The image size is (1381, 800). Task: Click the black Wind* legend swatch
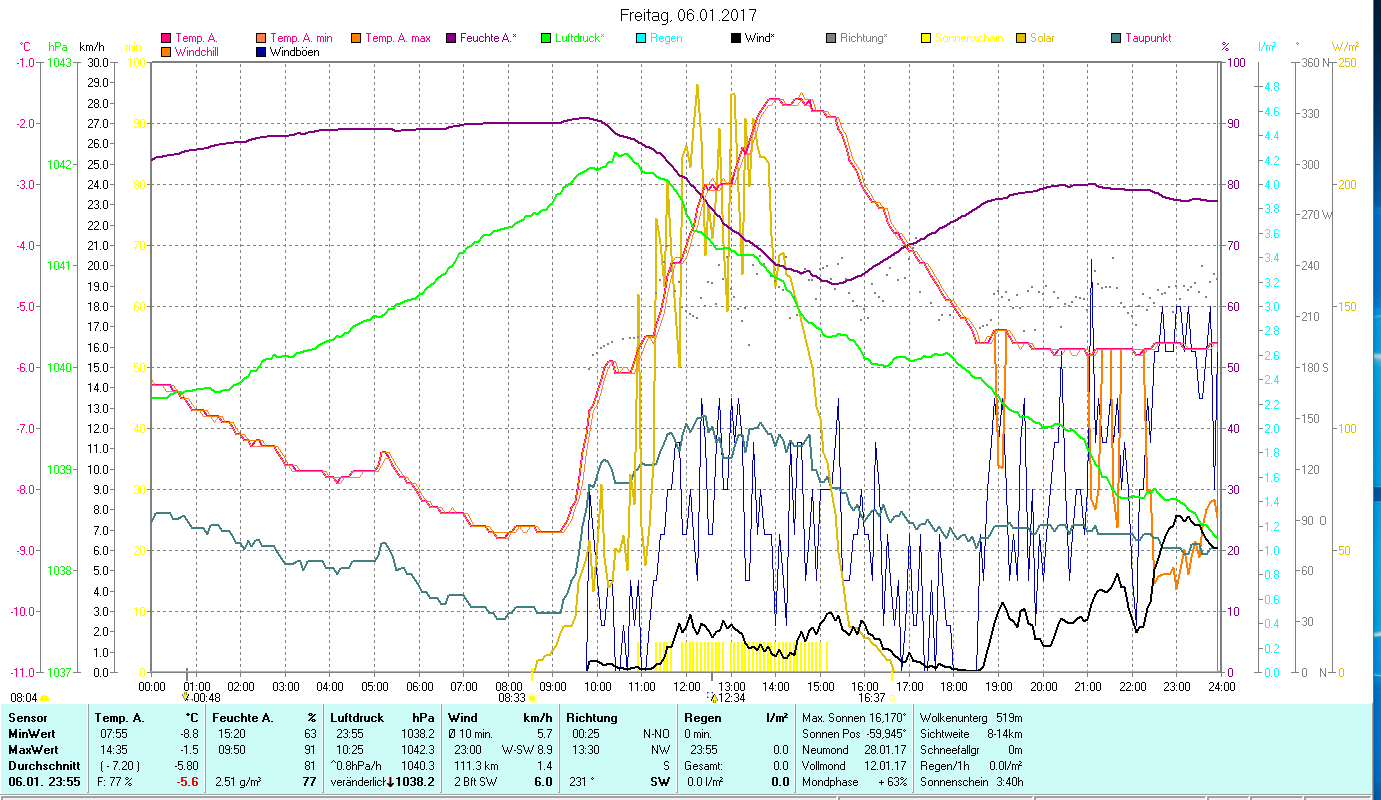[735, 38]
